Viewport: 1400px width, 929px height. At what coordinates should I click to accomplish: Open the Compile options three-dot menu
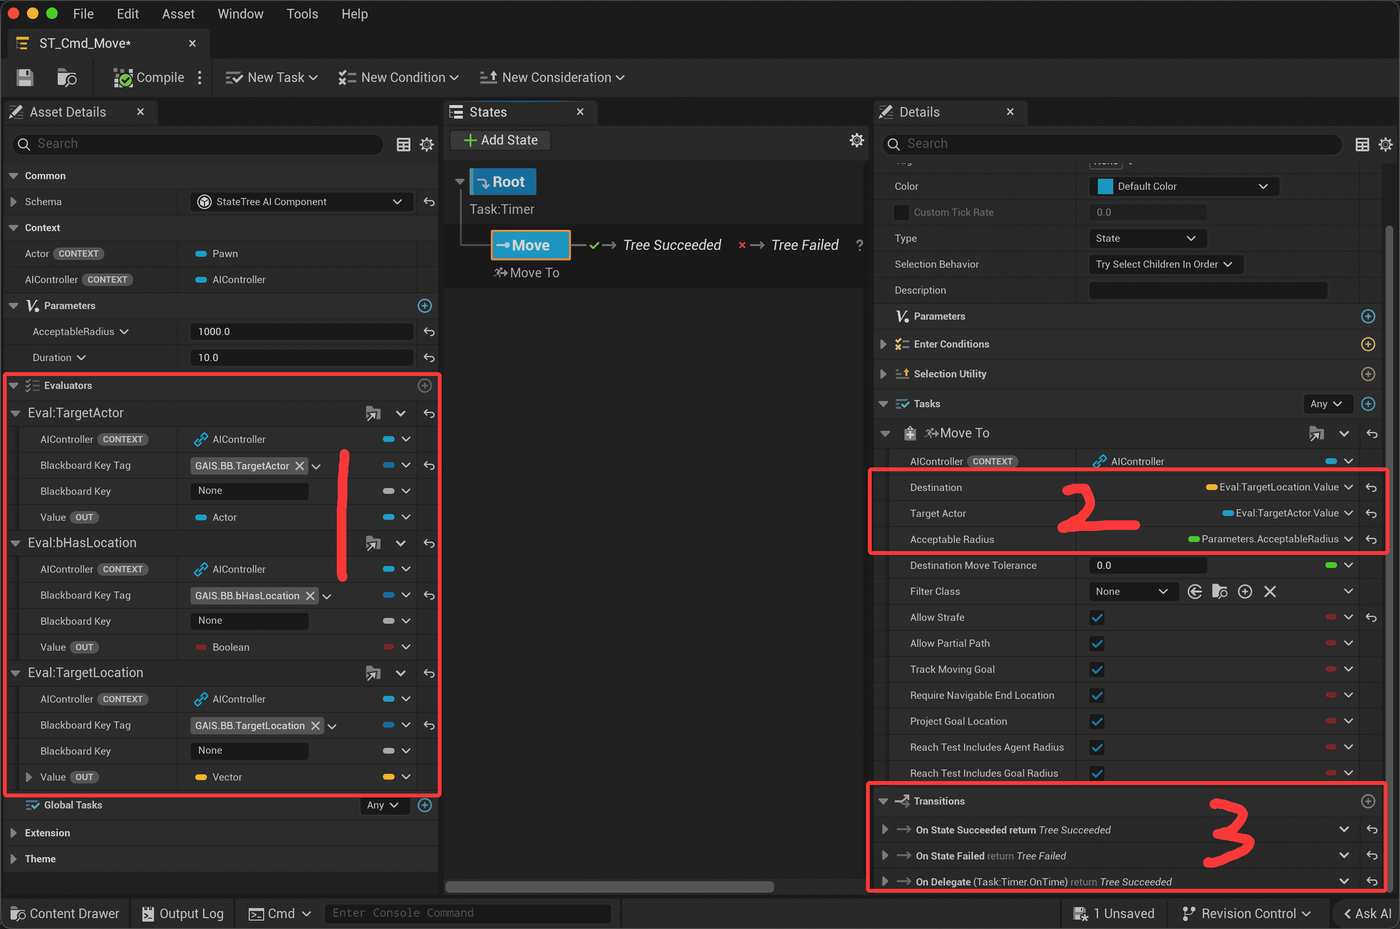(x=200, y=77)
